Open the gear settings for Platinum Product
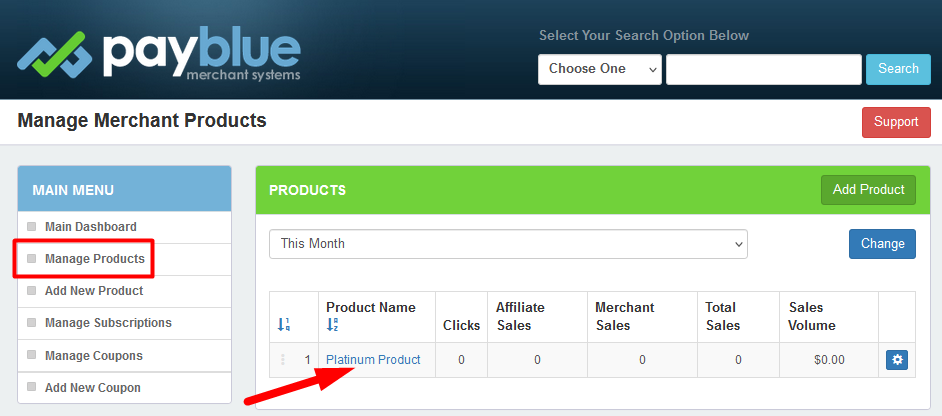 click(897, 360)
